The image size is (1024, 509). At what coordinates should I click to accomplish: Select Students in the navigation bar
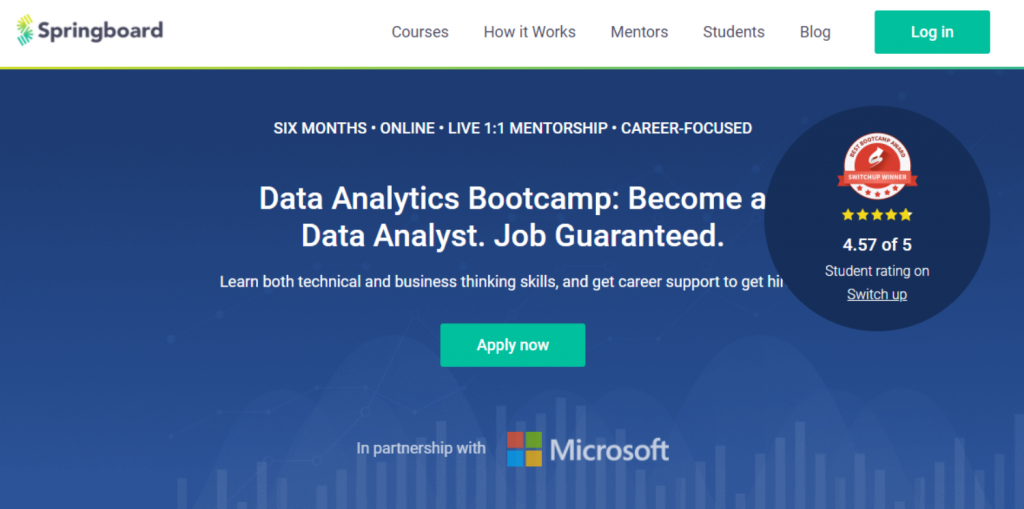[733, 32]
